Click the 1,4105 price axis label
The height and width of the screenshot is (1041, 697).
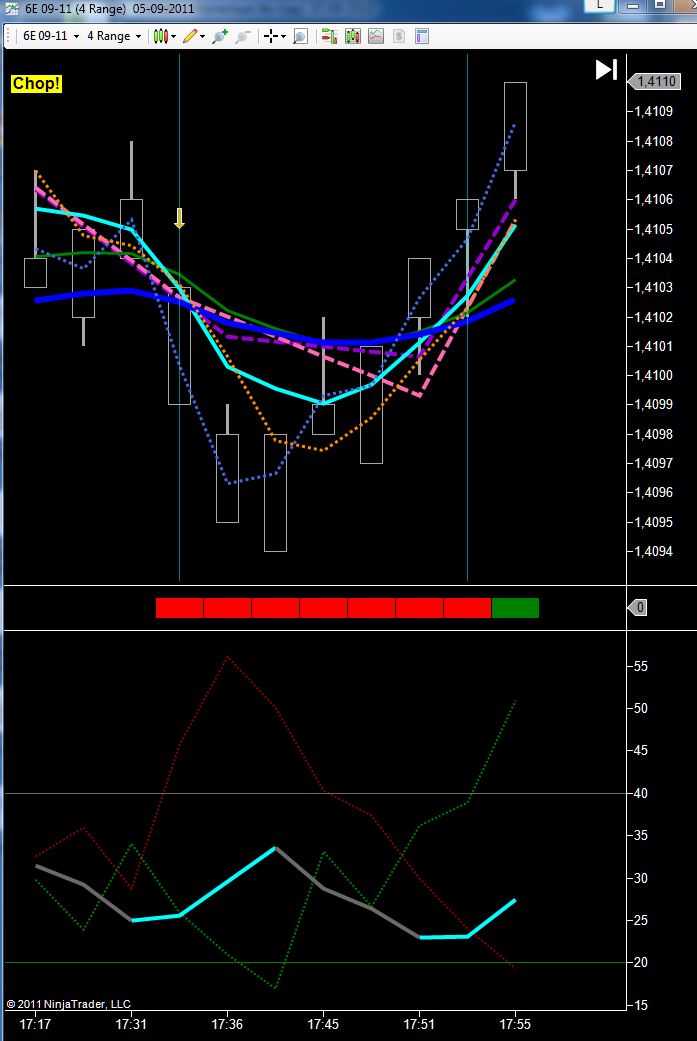pyautogui.click(x=654, y=229)
